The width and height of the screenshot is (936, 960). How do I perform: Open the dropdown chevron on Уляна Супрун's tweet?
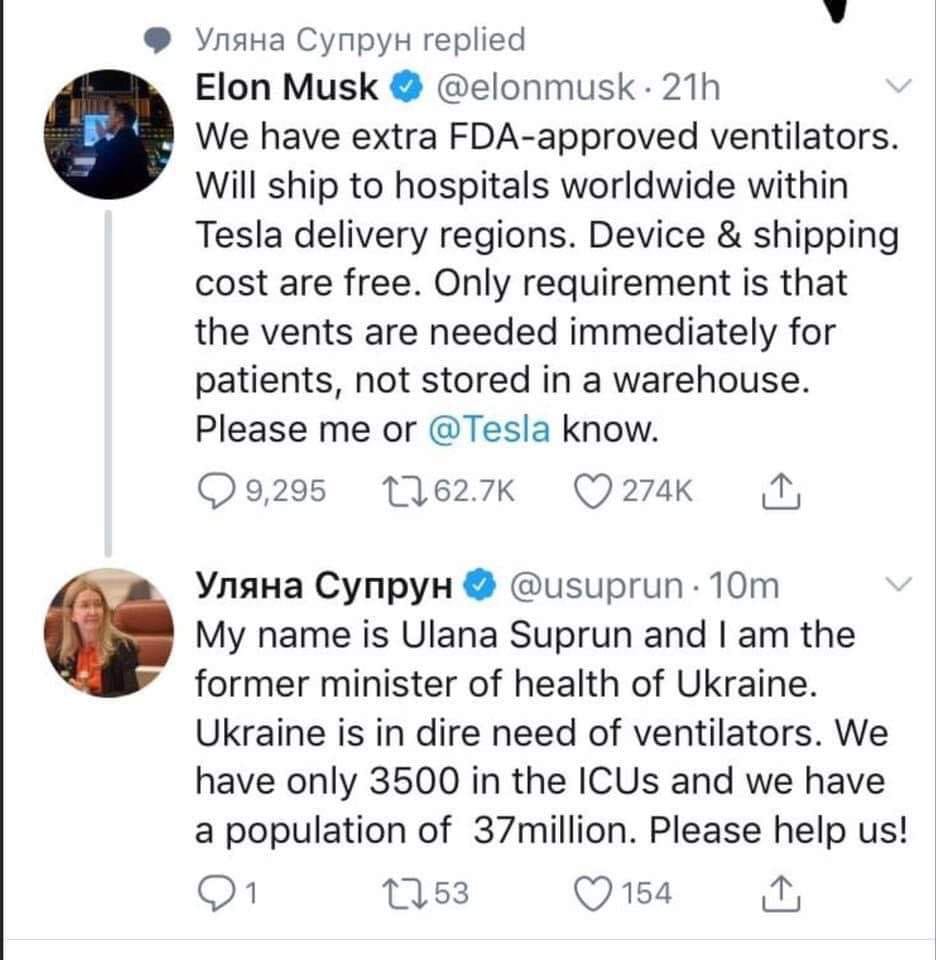[x=898, y=584]
